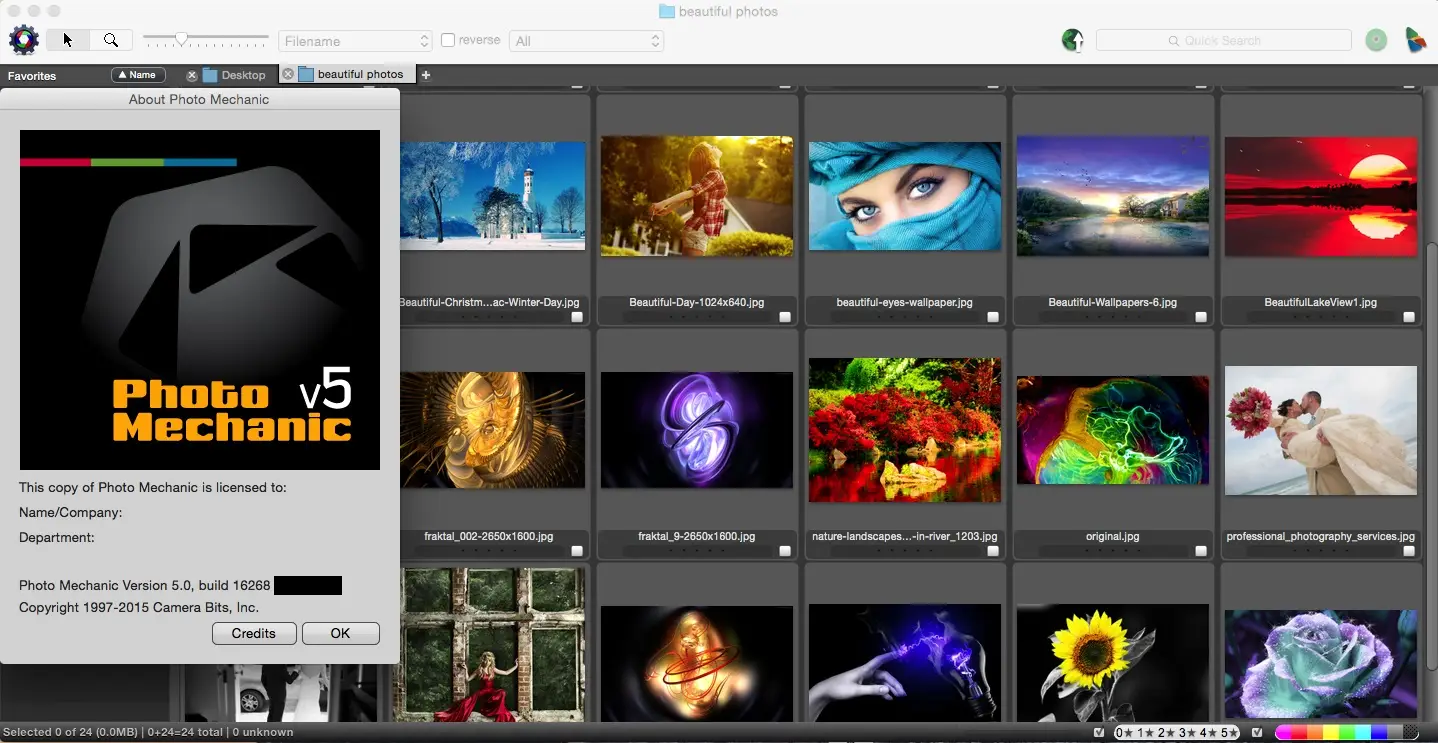Filter by cyan color class
This screenshot has width=1438, height=743.
point(1363,733)
